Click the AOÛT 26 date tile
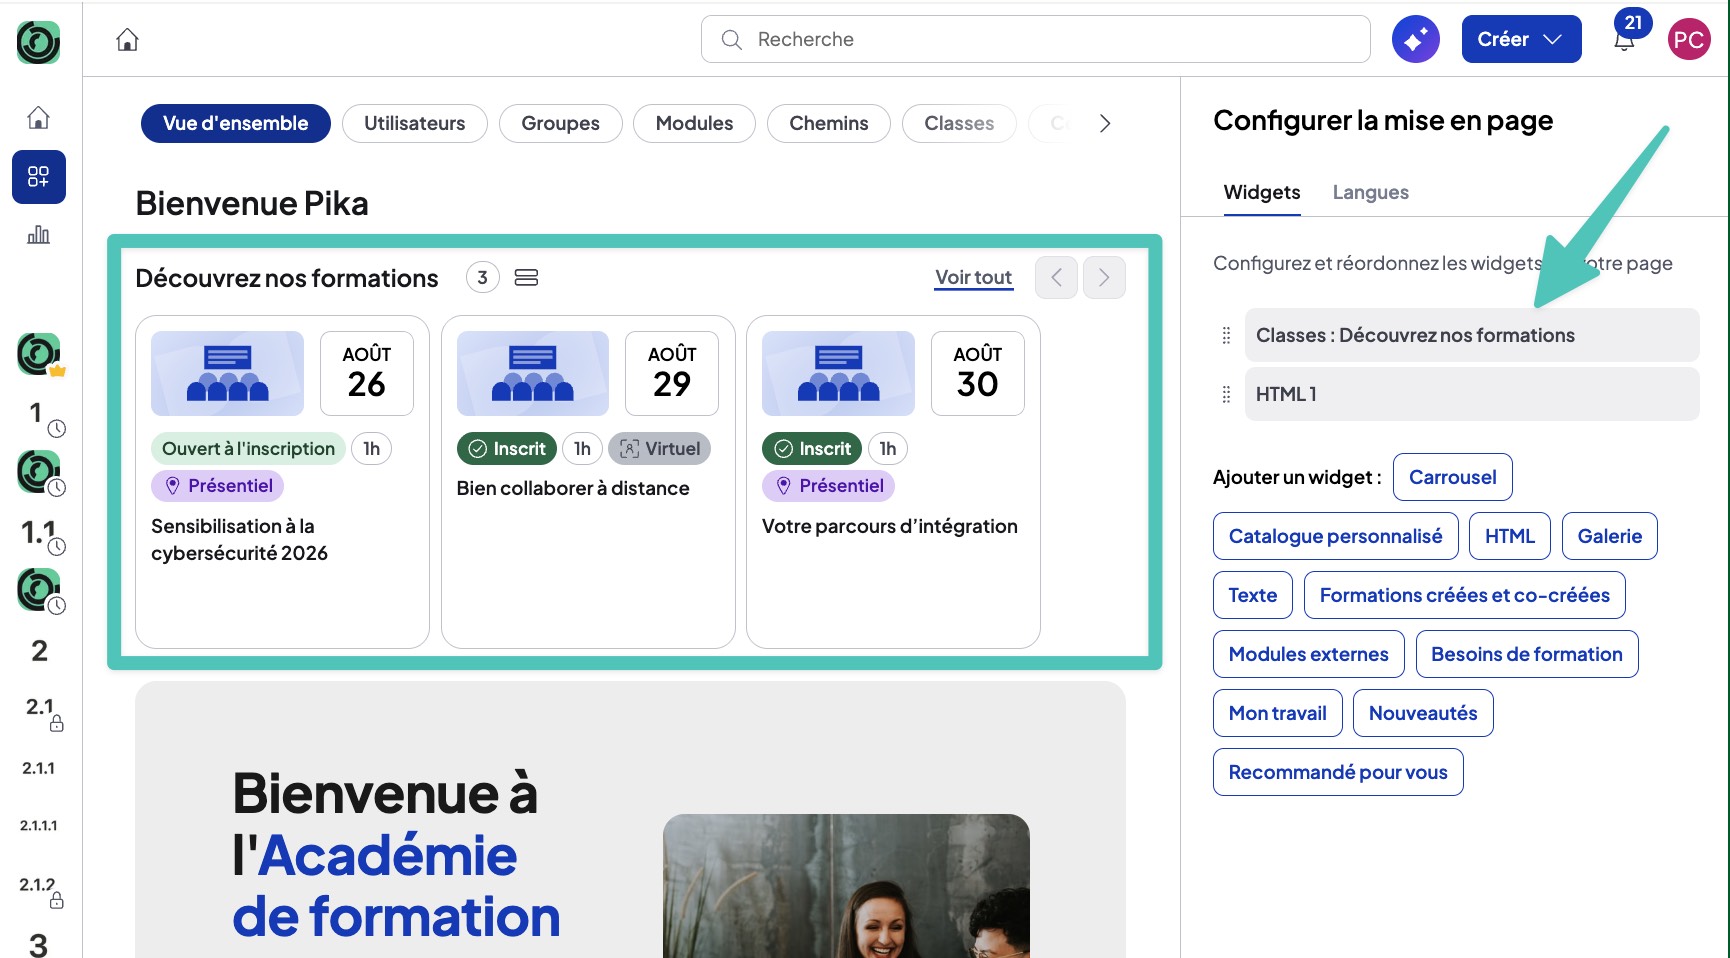1730x958 pixels. click(x=367, y=374)
